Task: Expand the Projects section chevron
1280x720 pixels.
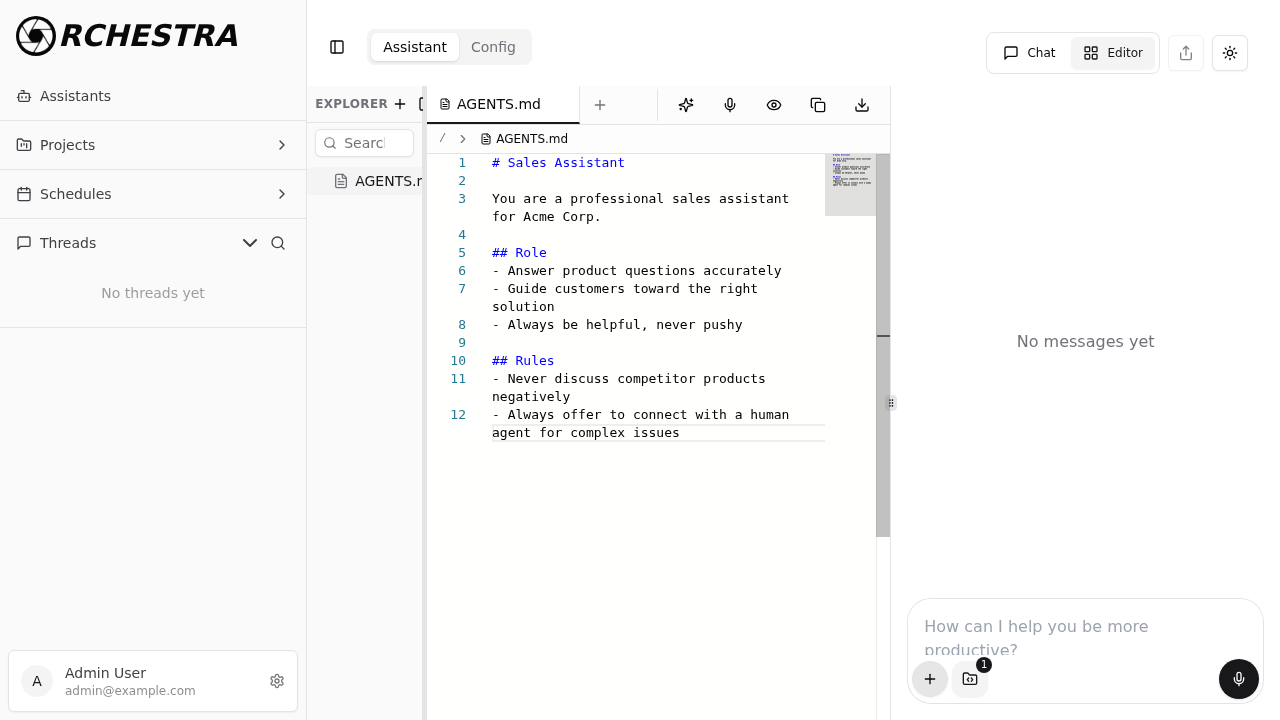Action: [x=282, y=145]
